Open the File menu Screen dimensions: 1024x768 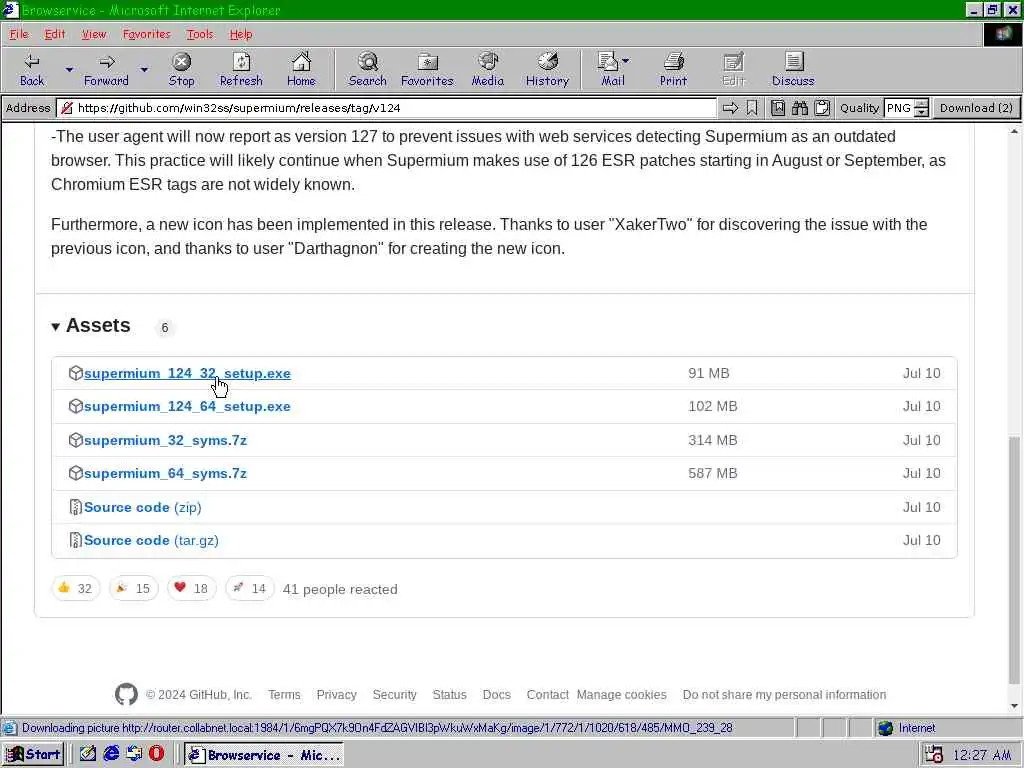[x=19, y=34]
